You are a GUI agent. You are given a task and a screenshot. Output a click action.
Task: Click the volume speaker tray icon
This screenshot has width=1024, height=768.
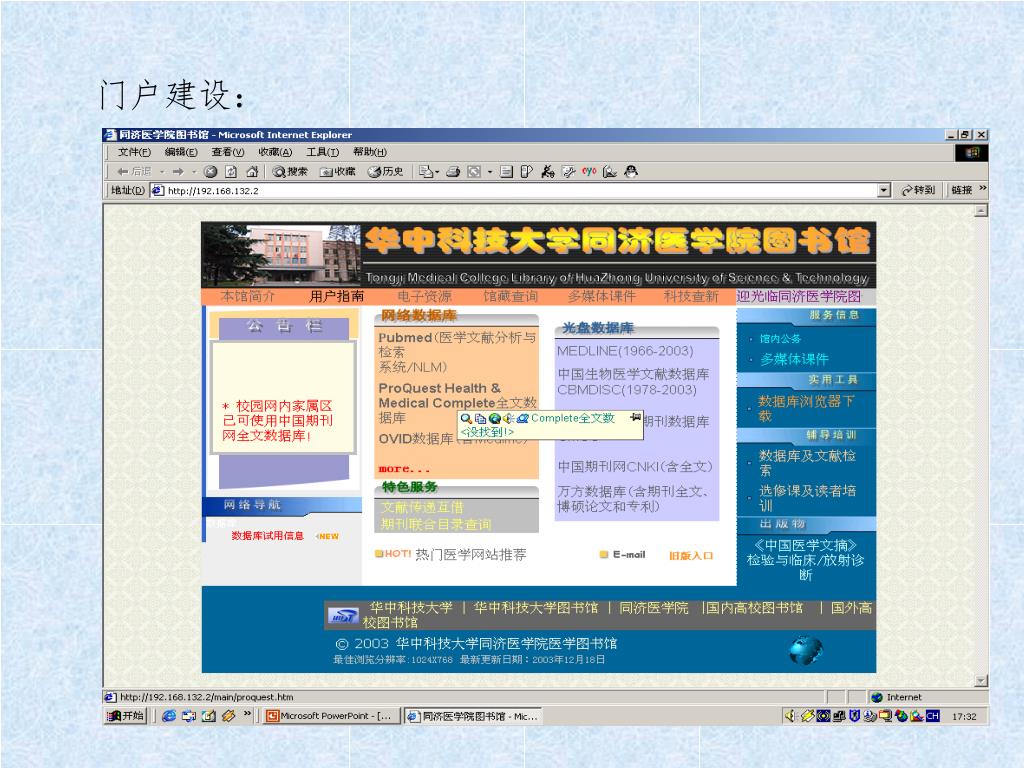(x=791, y=716)
